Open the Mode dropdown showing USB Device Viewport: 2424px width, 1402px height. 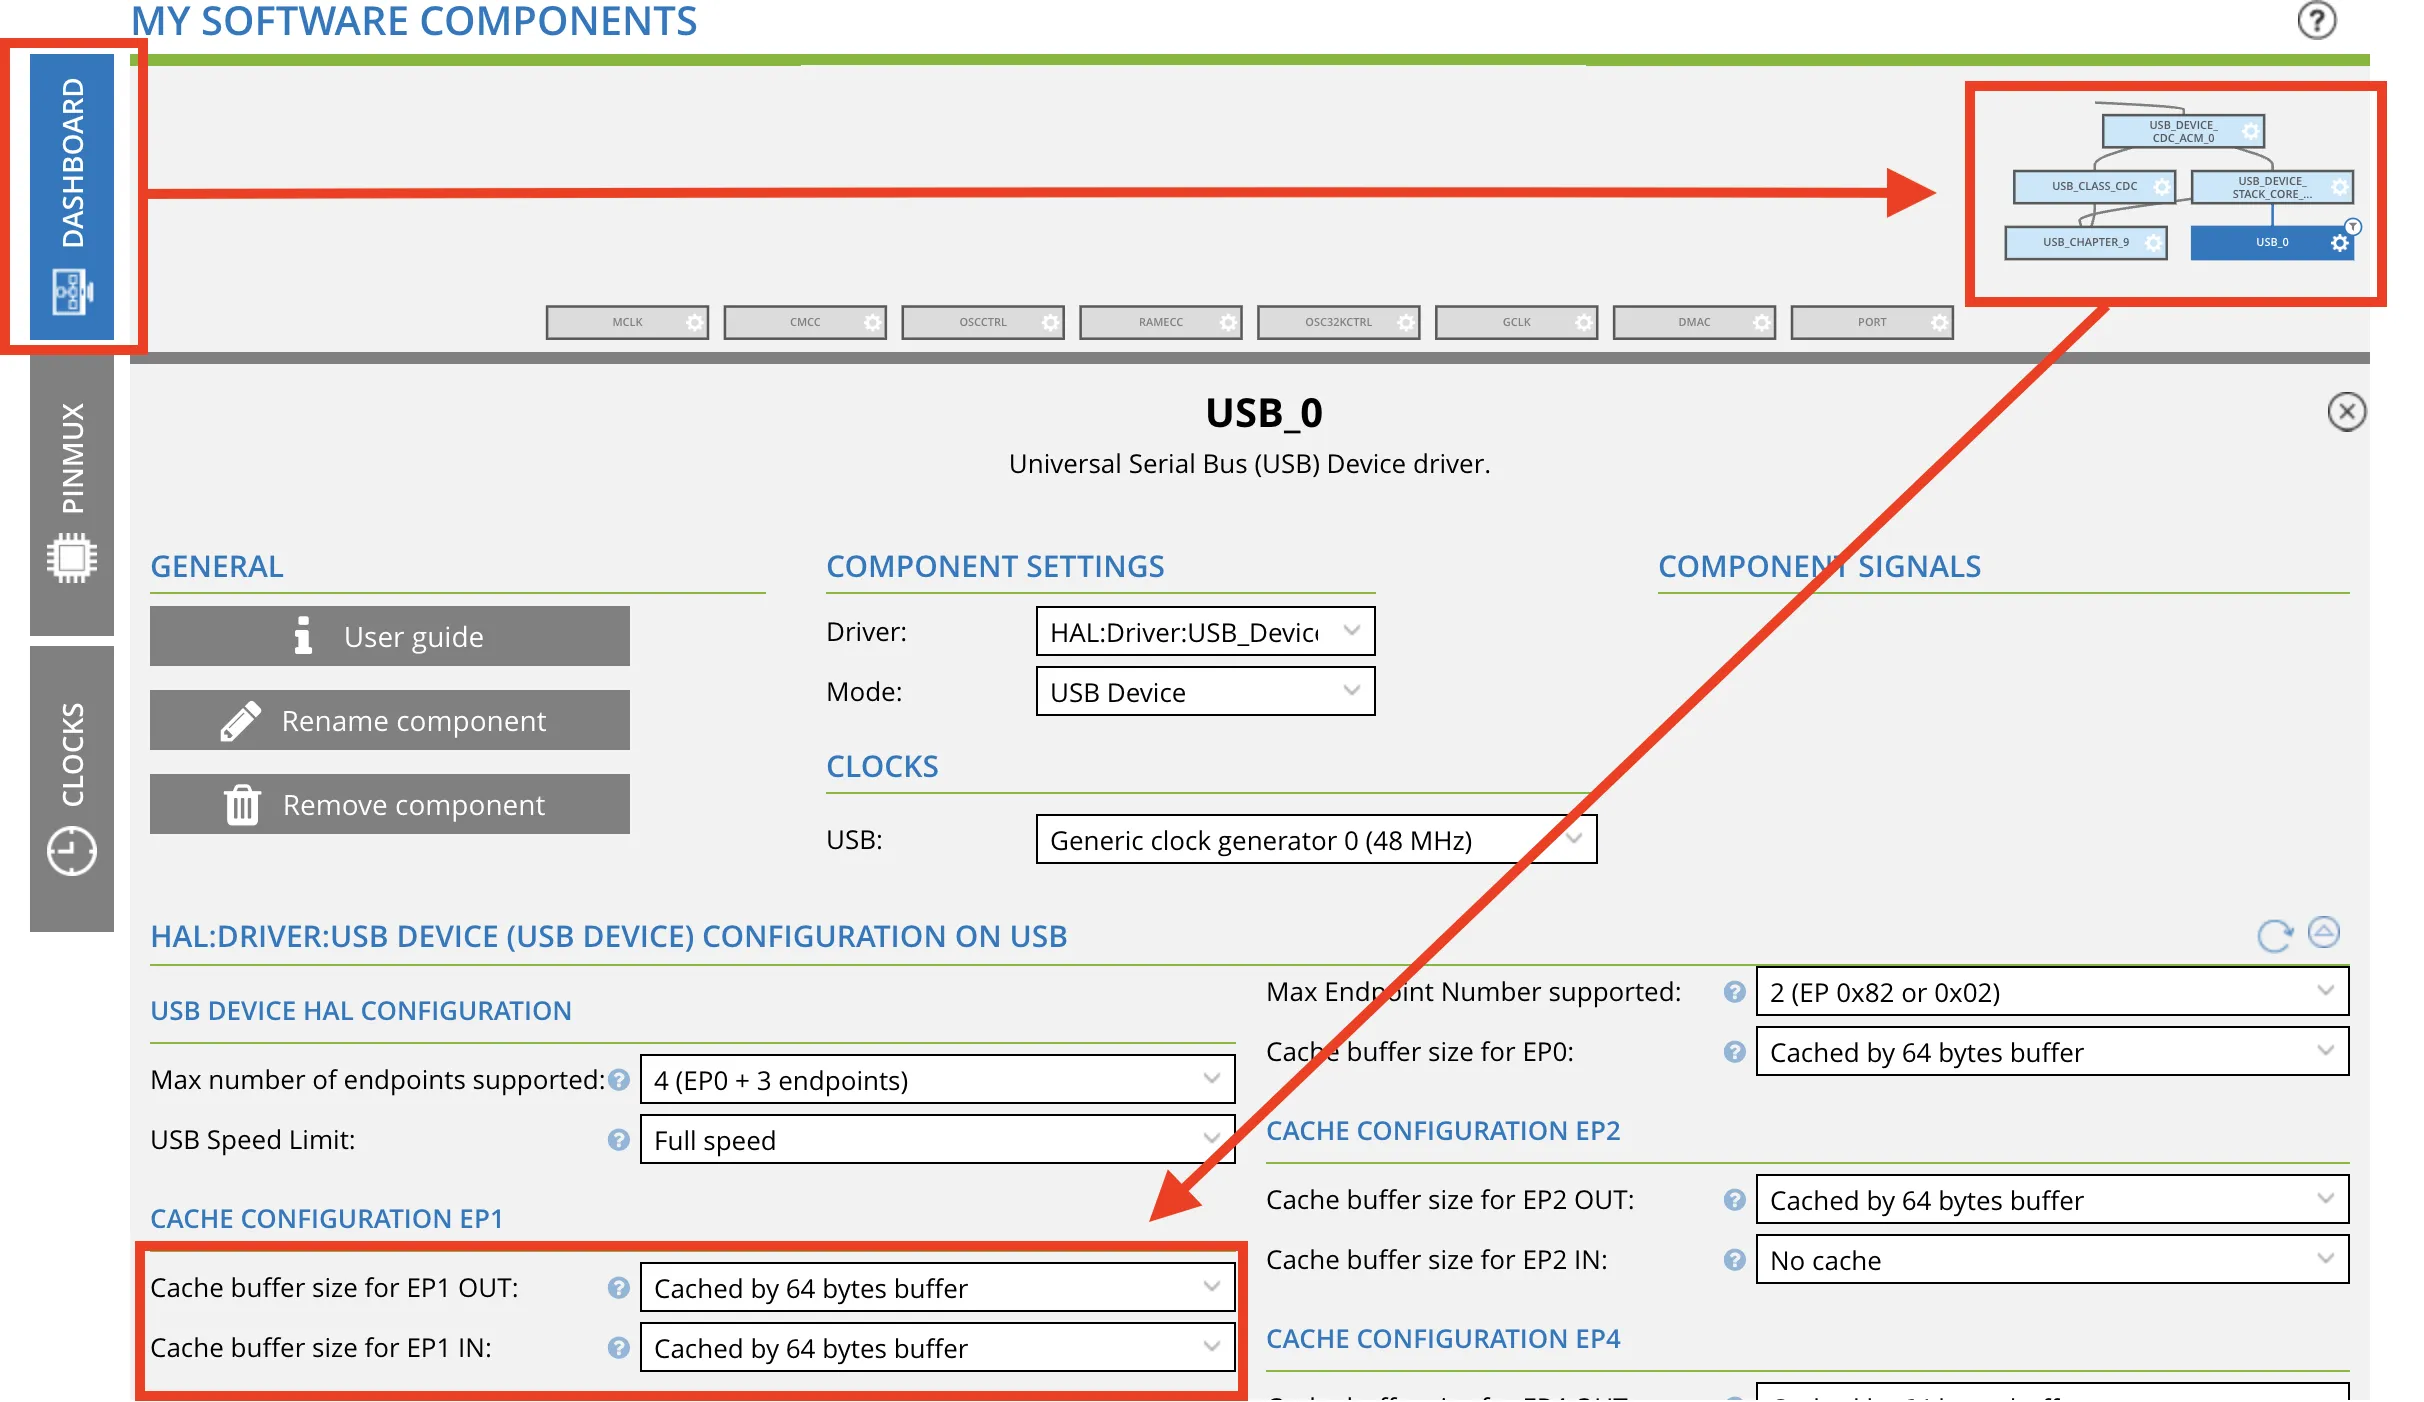(x=1205, y=692)
